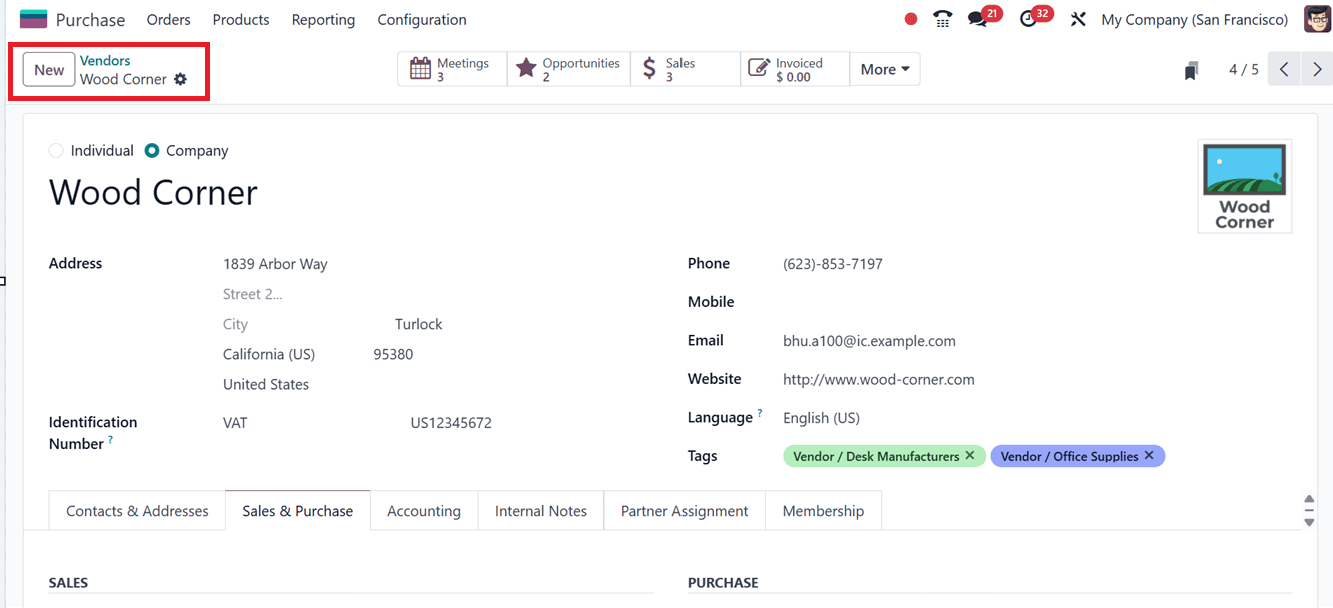This screenshot has width=1333, height=608.
Task: Click the New button
Action: point(48,70)
